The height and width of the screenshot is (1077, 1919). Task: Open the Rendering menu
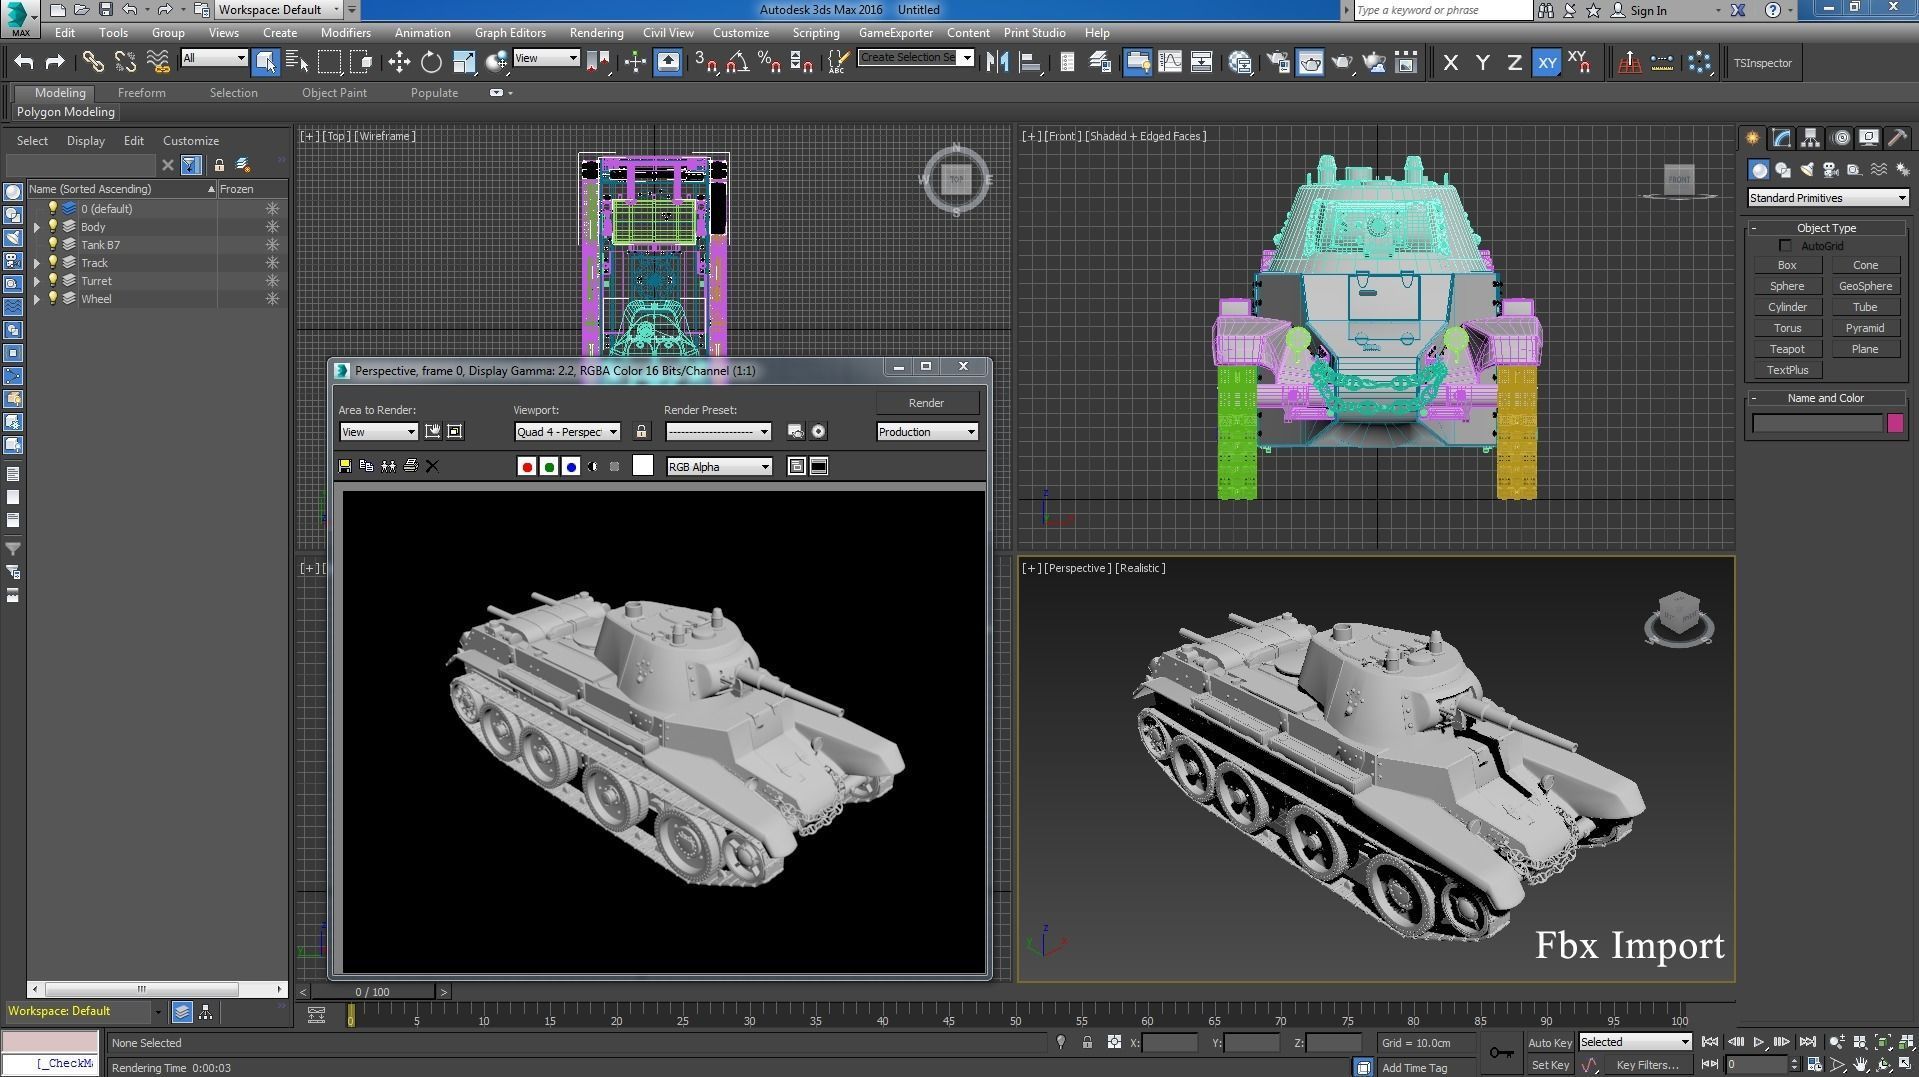point(596,33)
